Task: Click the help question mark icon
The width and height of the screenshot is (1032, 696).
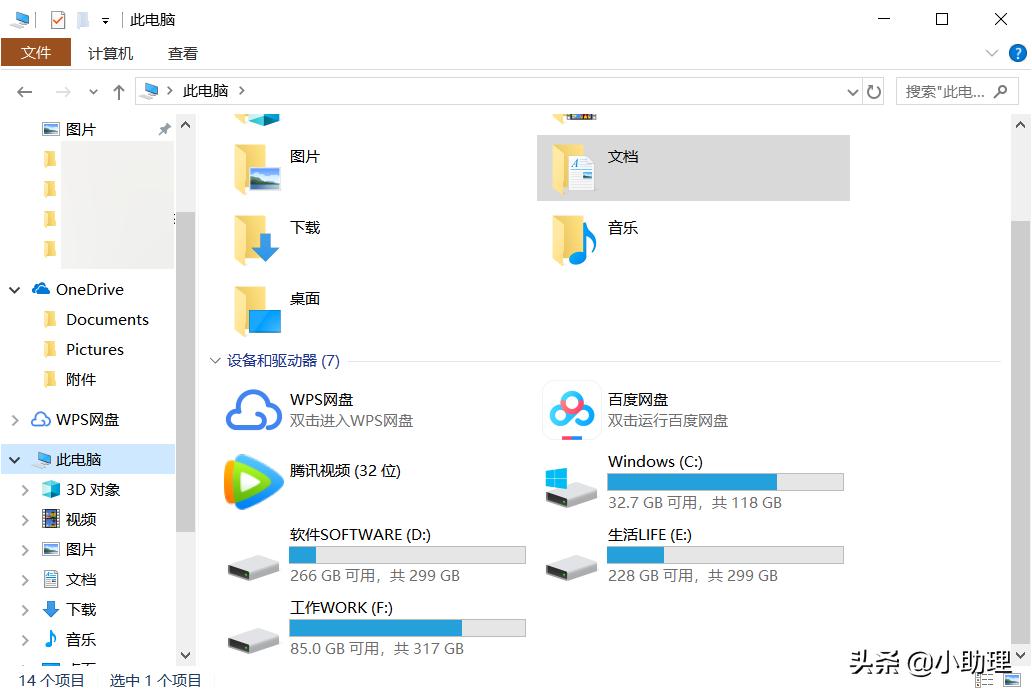Action: [x=1018, y=53]
